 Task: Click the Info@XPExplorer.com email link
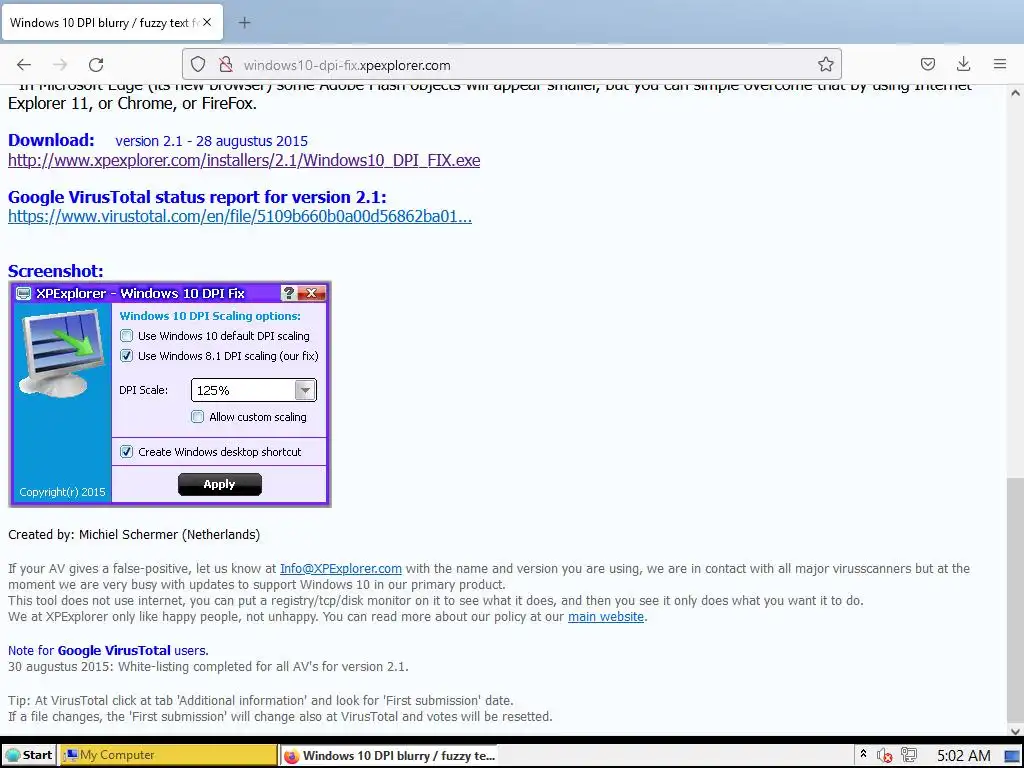[x=341, y=569]
